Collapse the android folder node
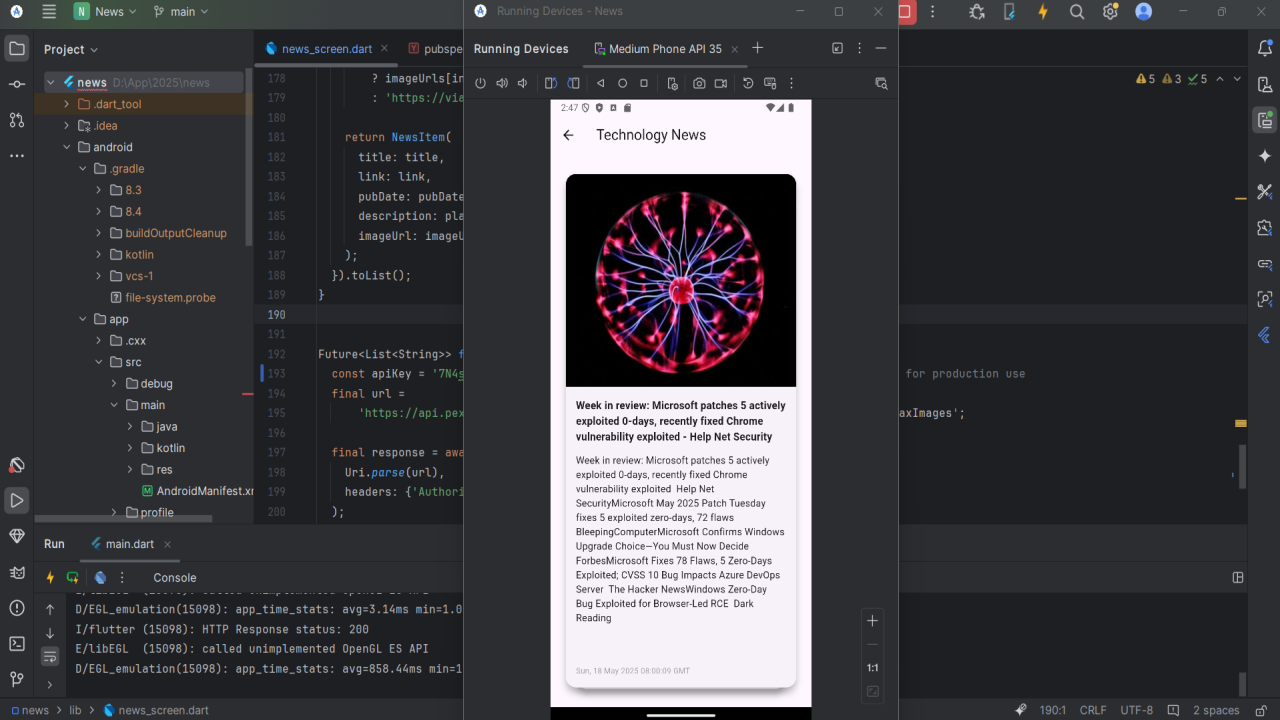This screenshot has width=1280, height=720. pyautogui.click(x=67, y=147)
